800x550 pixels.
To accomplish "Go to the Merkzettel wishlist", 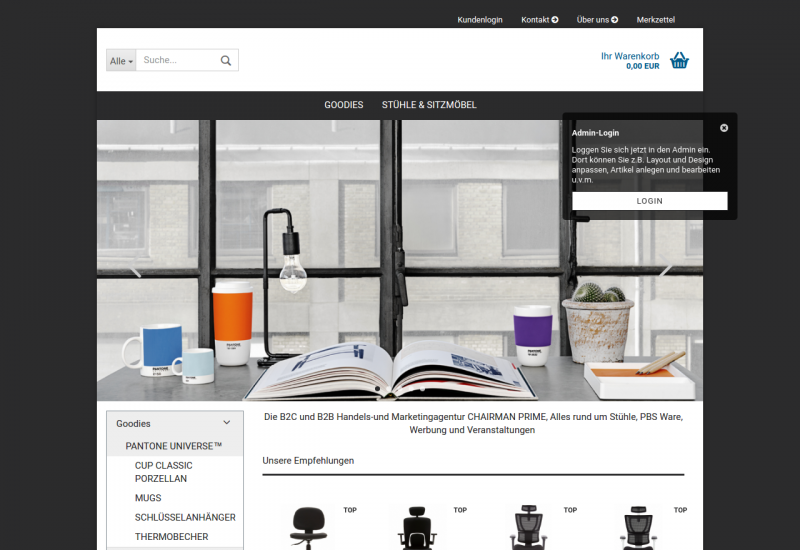I will point(656,20).
